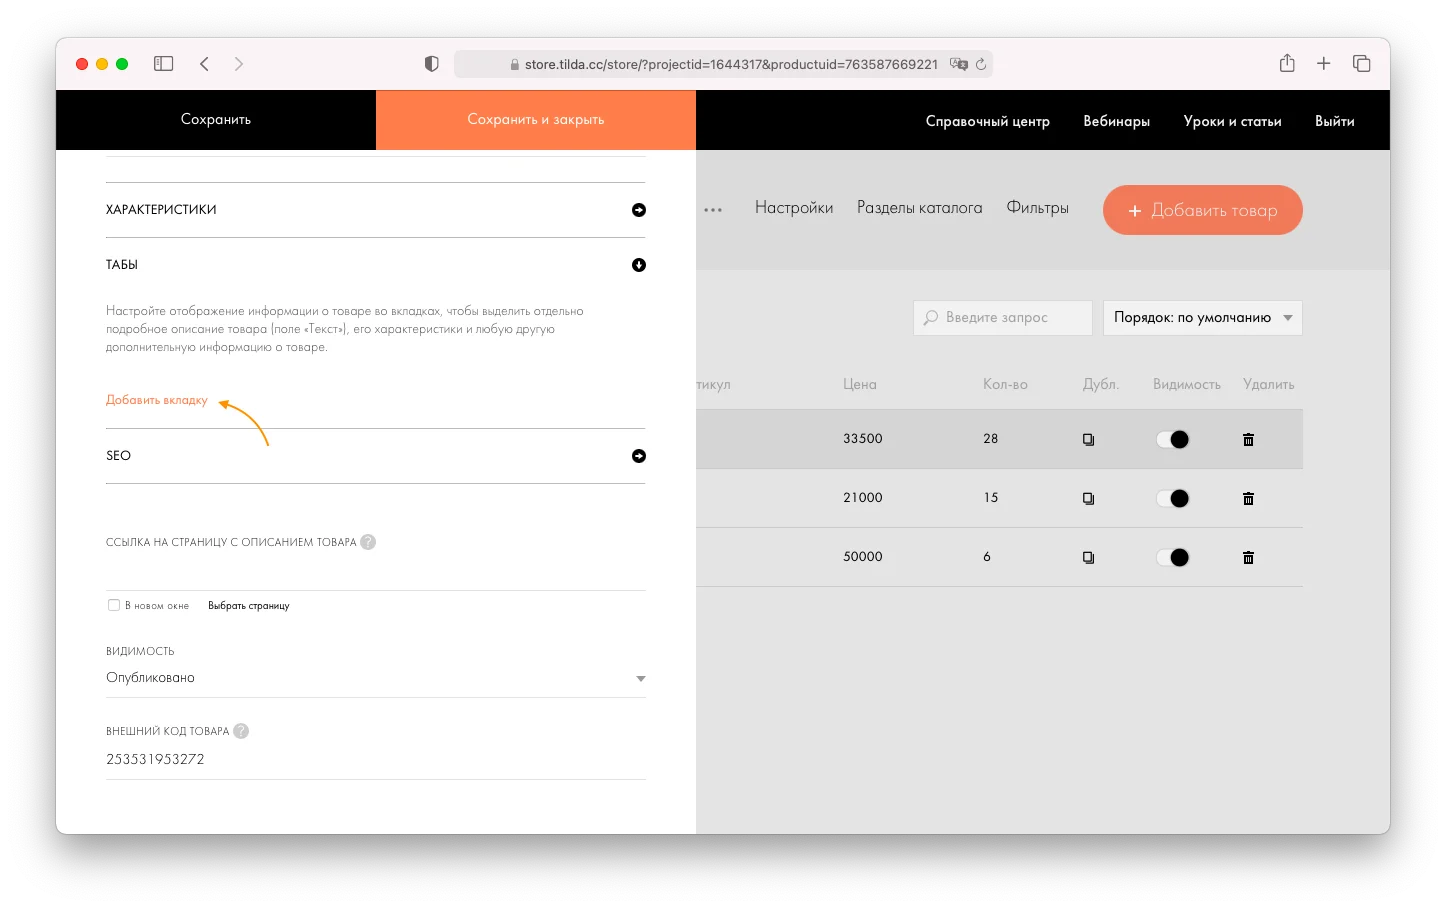Open a new tab with plus icon
The image size is (1446, 908).
(x=1323, y=63)
